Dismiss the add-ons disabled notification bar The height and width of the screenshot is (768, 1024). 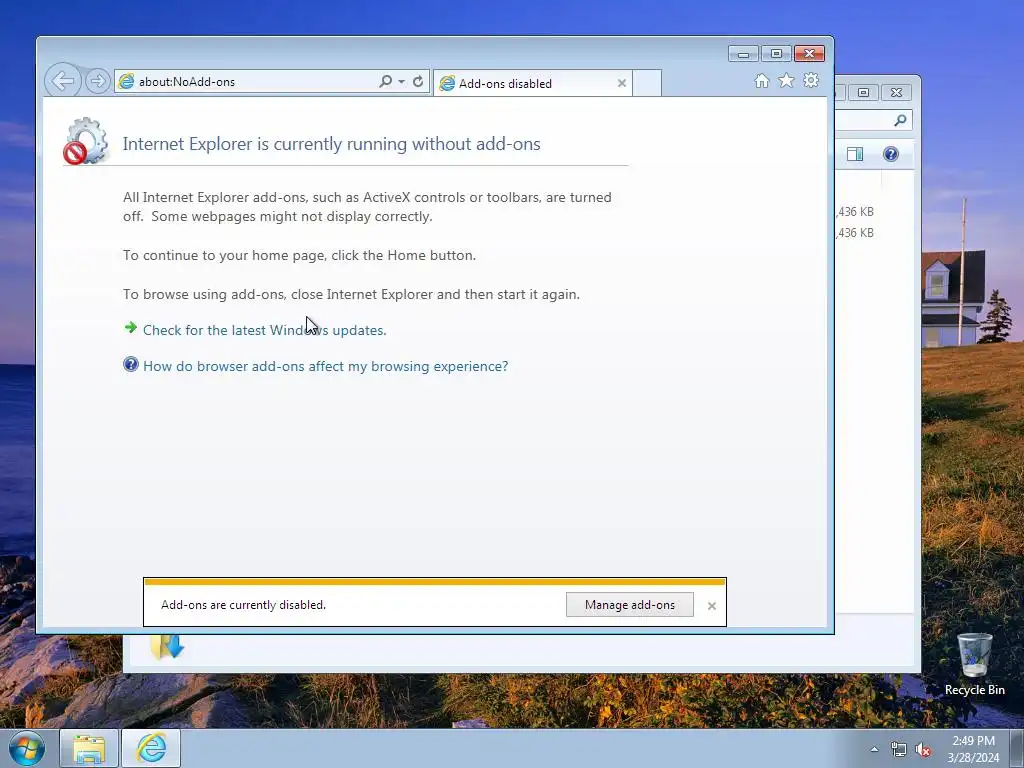712,606
